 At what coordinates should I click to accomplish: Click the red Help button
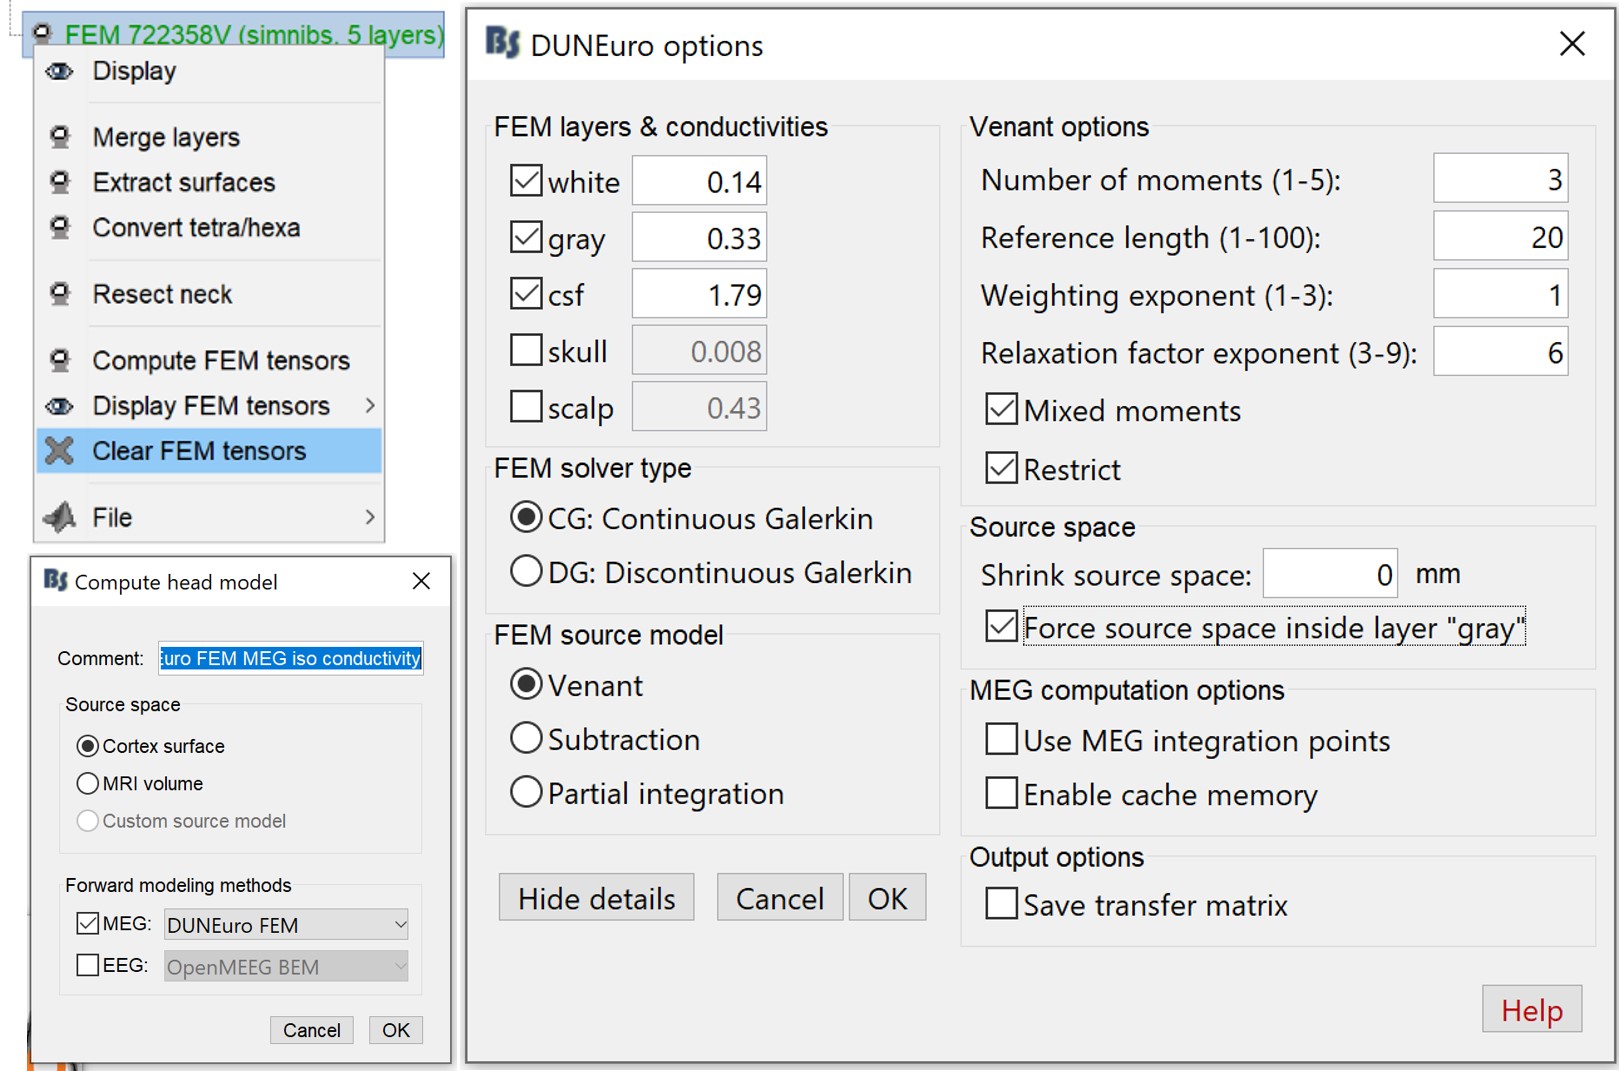coord(1531,1010)
